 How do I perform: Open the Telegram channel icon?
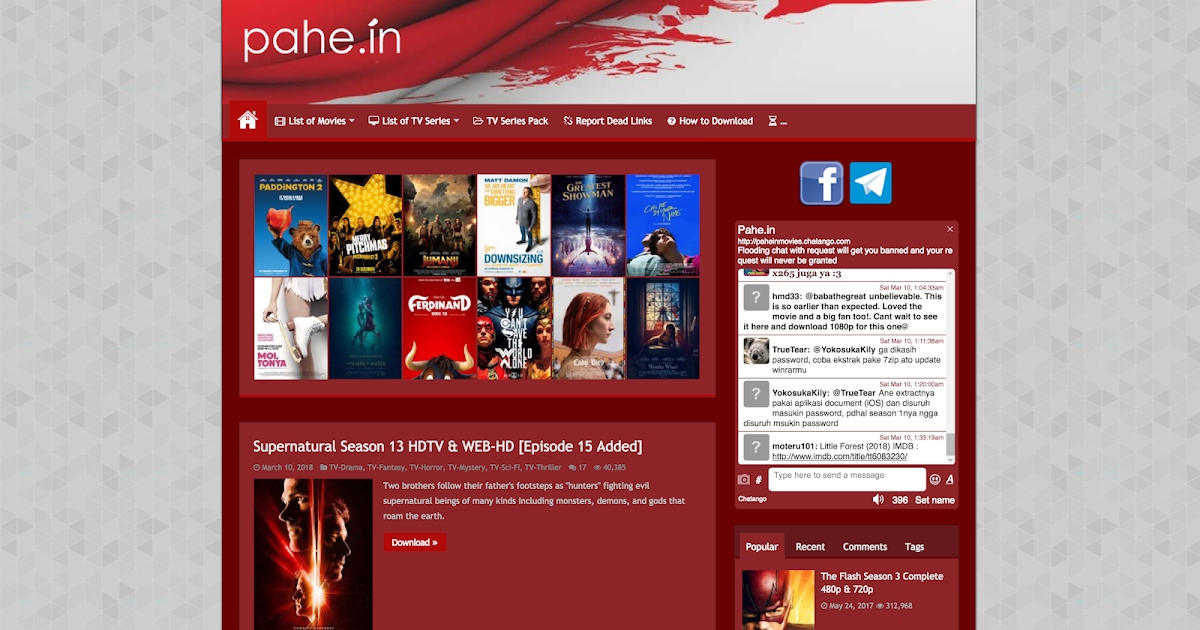point(871,183)
